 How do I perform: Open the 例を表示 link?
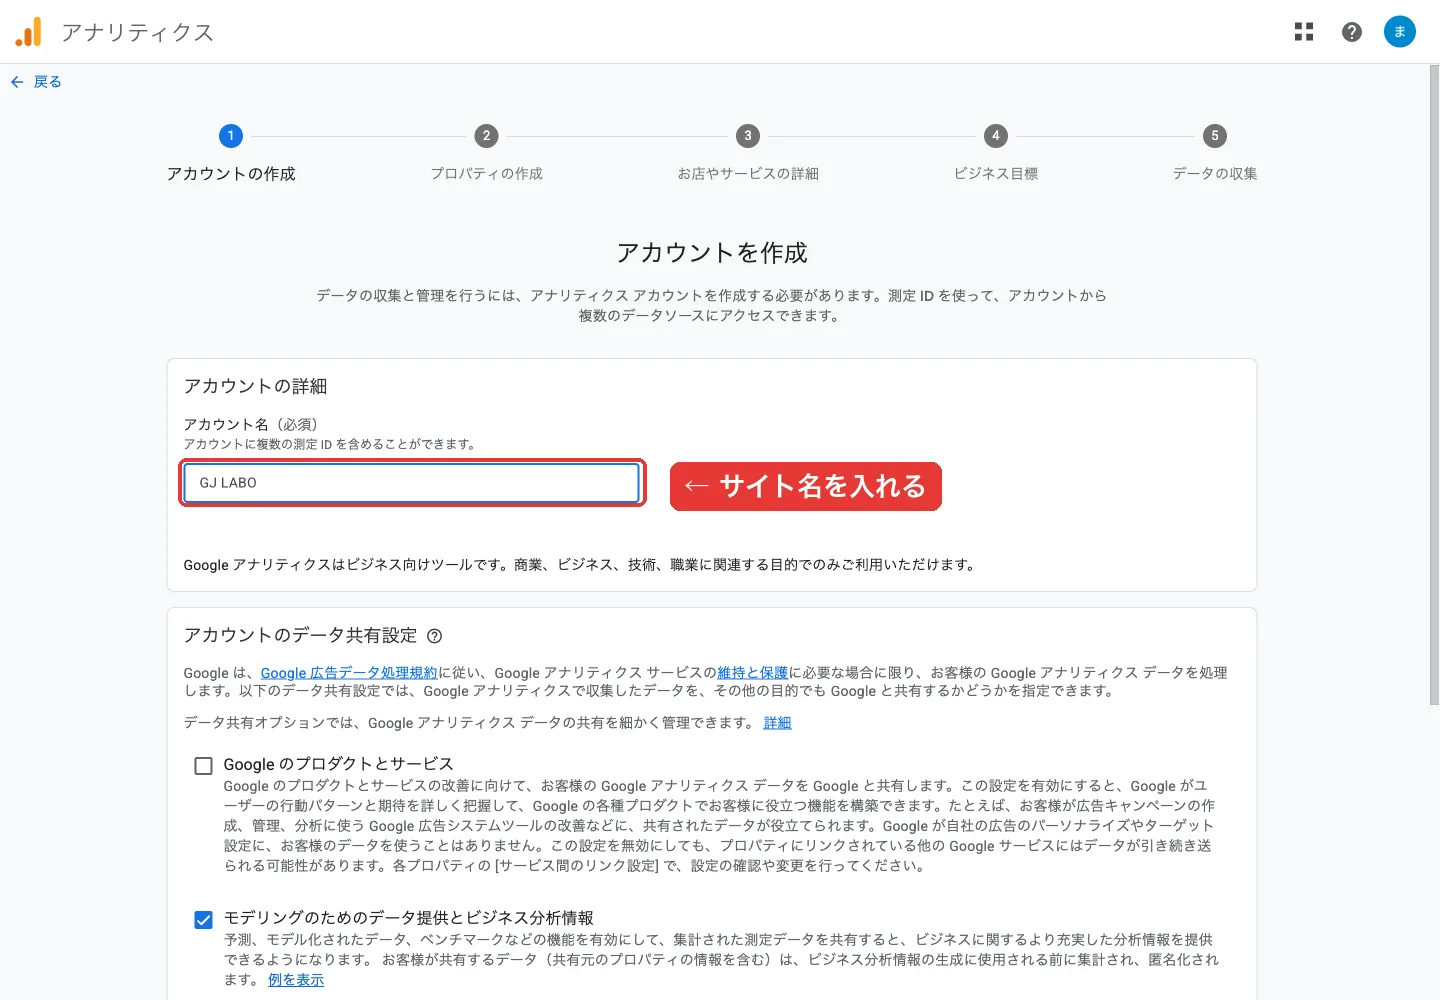click(296, 980)
